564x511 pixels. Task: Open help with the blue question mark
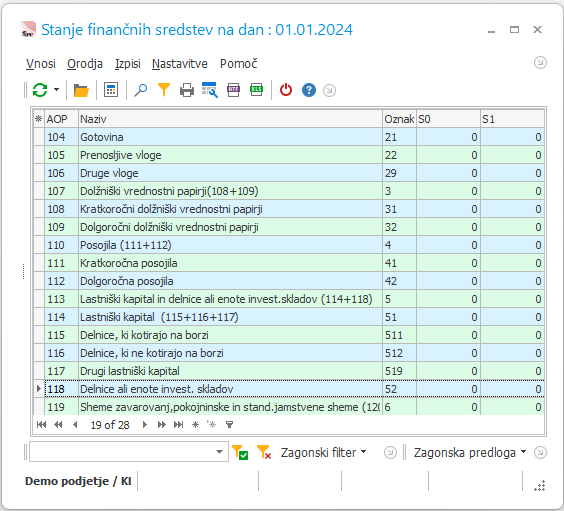pos(309,90)
